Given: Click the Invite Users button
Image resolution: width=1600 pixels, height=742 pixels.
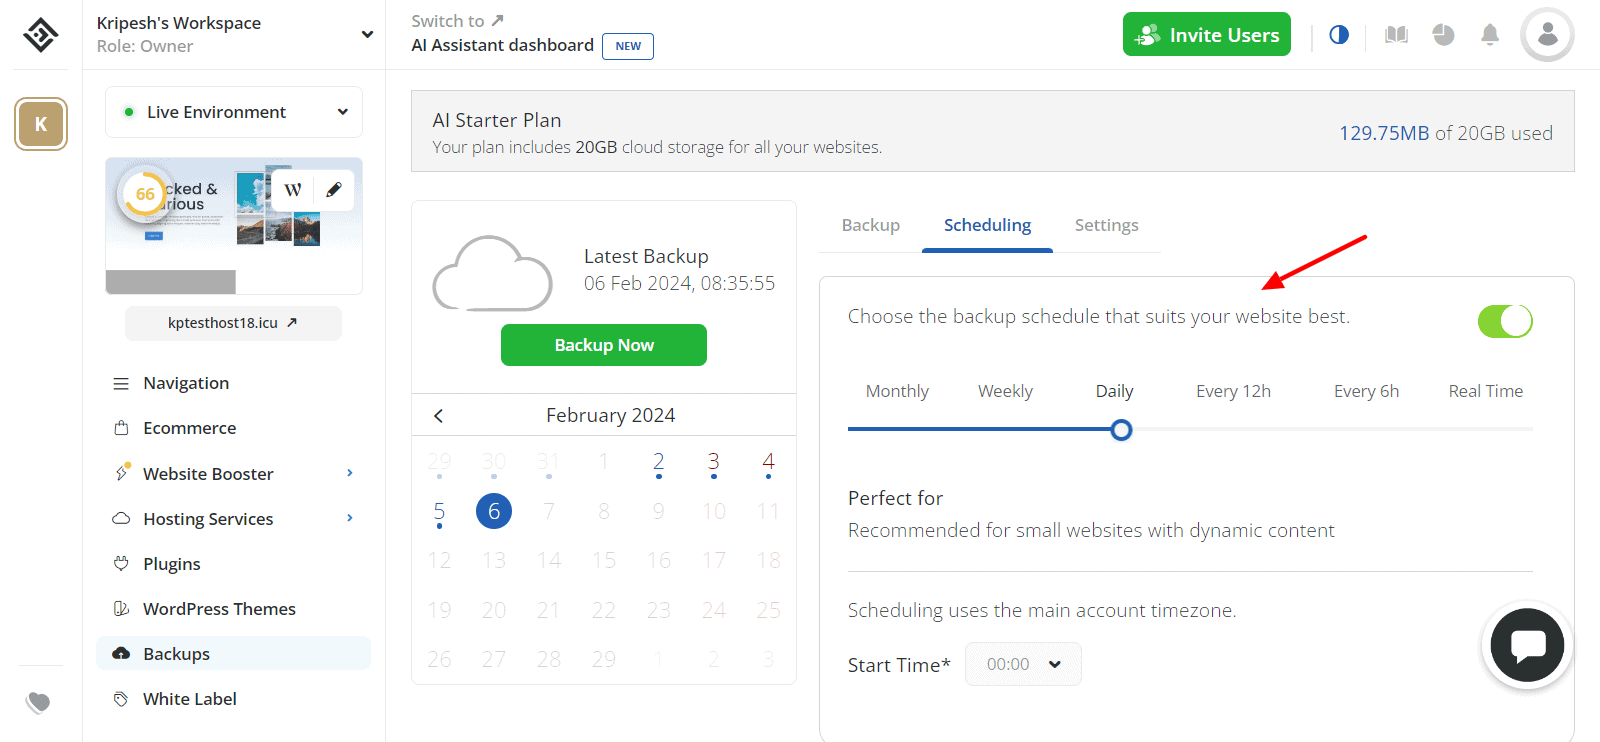Looking at the screenshot, I should (1206, 35).
